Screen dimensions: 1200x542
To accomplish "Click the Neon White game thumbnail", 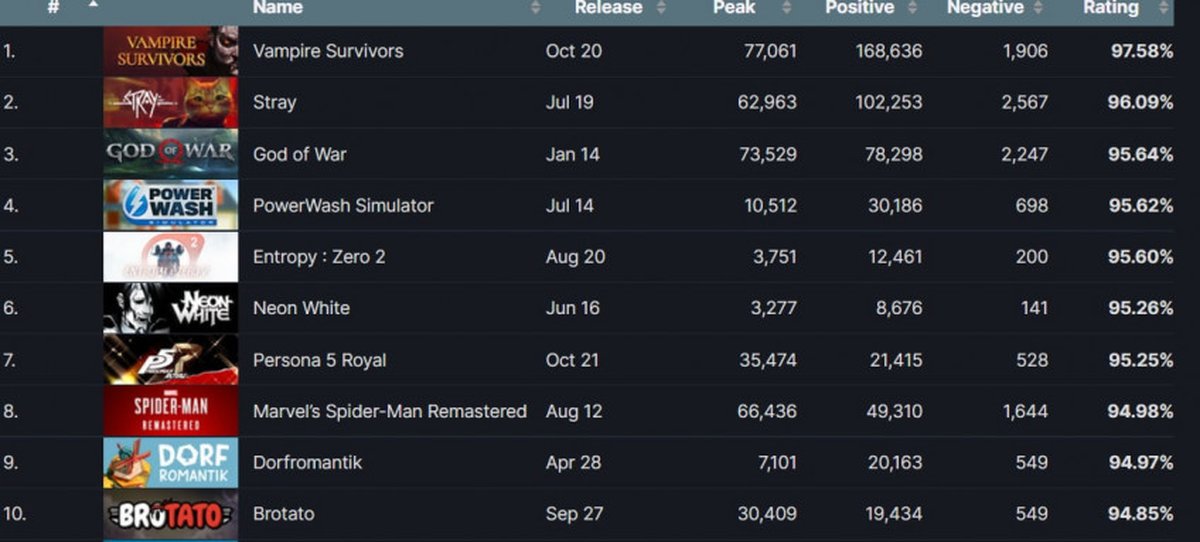I will [171, 308].
